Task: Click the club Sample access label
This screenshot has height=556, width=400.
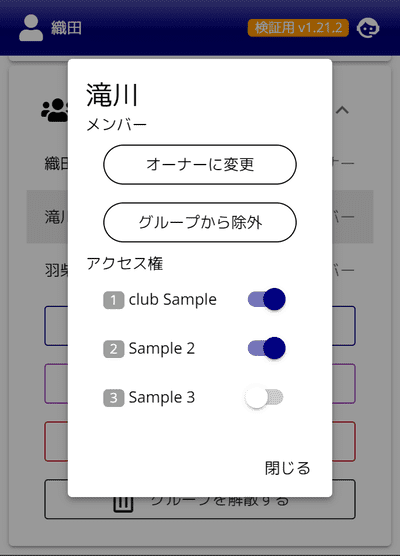Action: pyautogui.click(x=173, y=300)
